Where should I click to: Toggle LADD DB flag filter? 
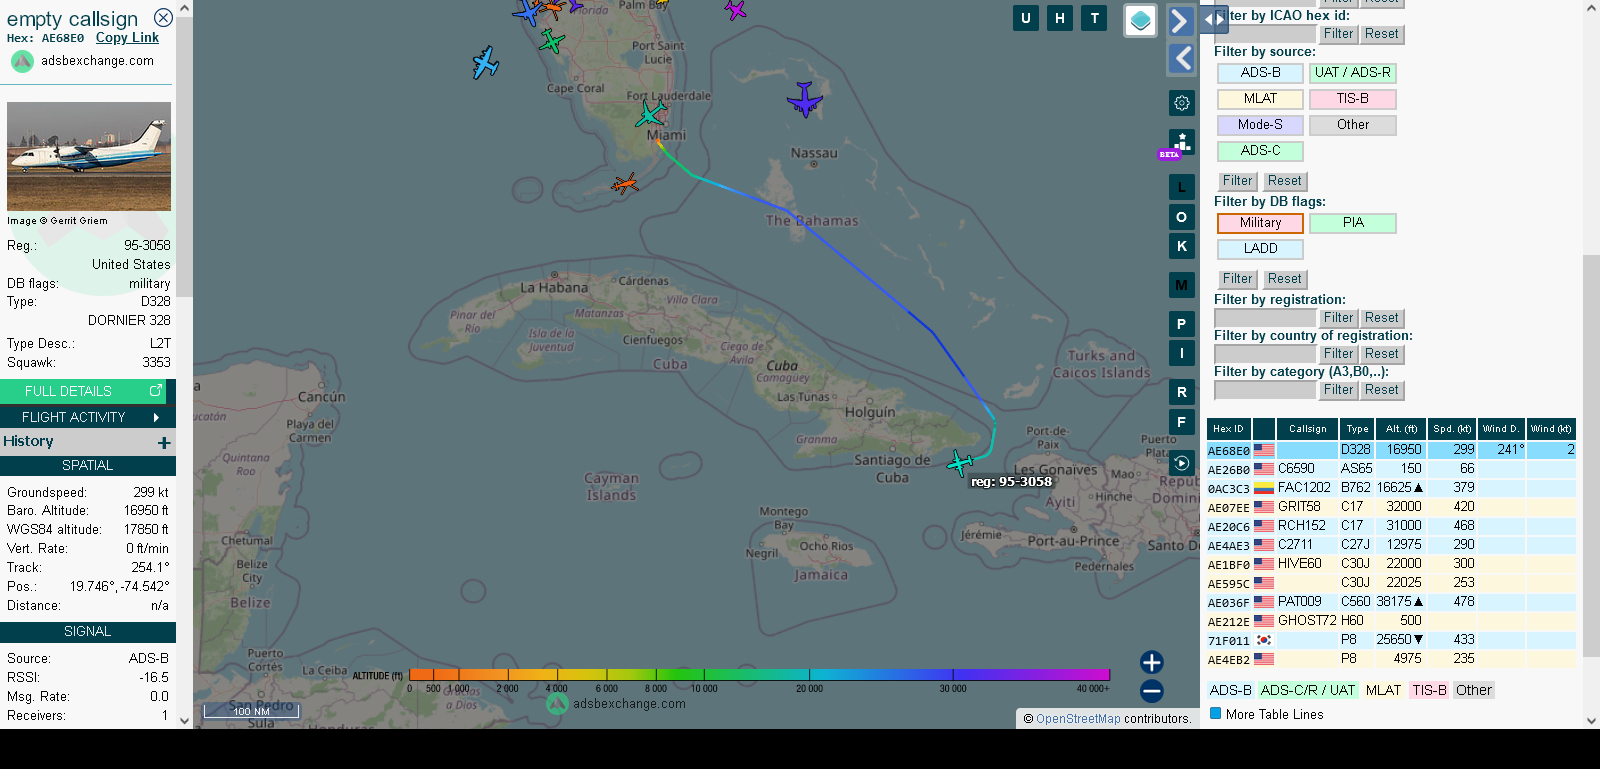[1260, 249]
